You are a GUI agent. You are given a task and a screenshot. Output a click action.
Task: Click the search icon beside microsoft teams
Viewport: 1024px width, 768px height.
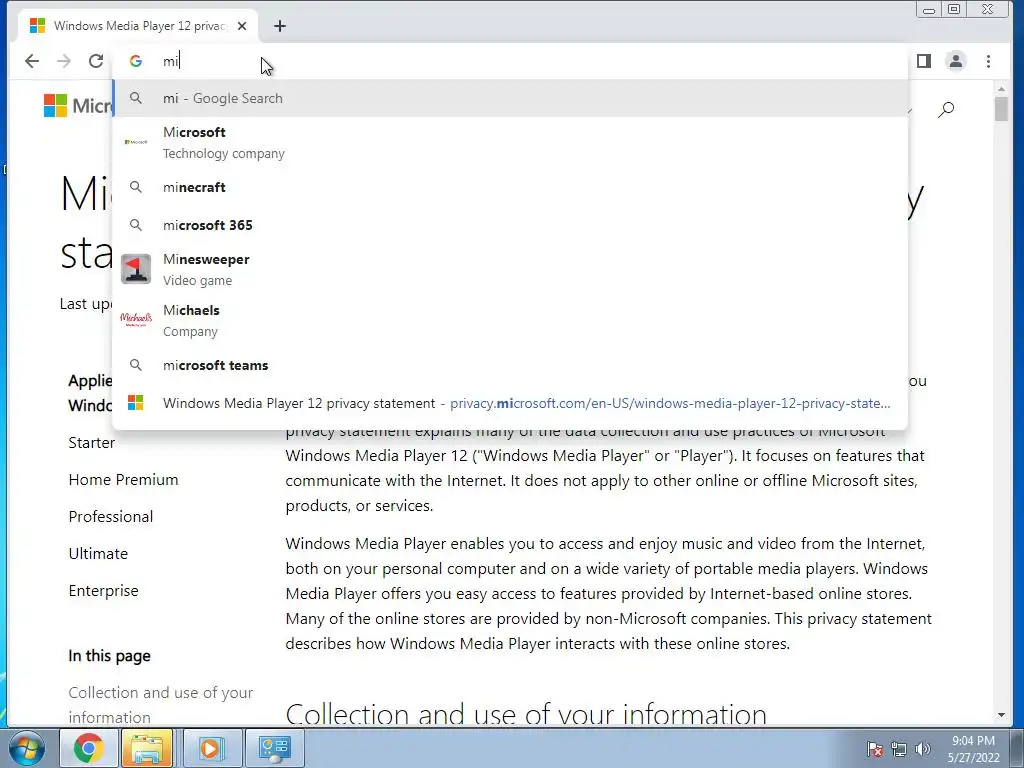click(136, 366)
